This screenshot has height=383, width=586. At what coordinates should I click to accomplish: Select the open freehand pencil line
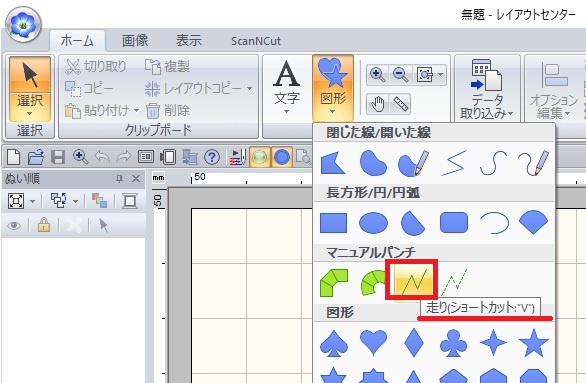(534, 163)
